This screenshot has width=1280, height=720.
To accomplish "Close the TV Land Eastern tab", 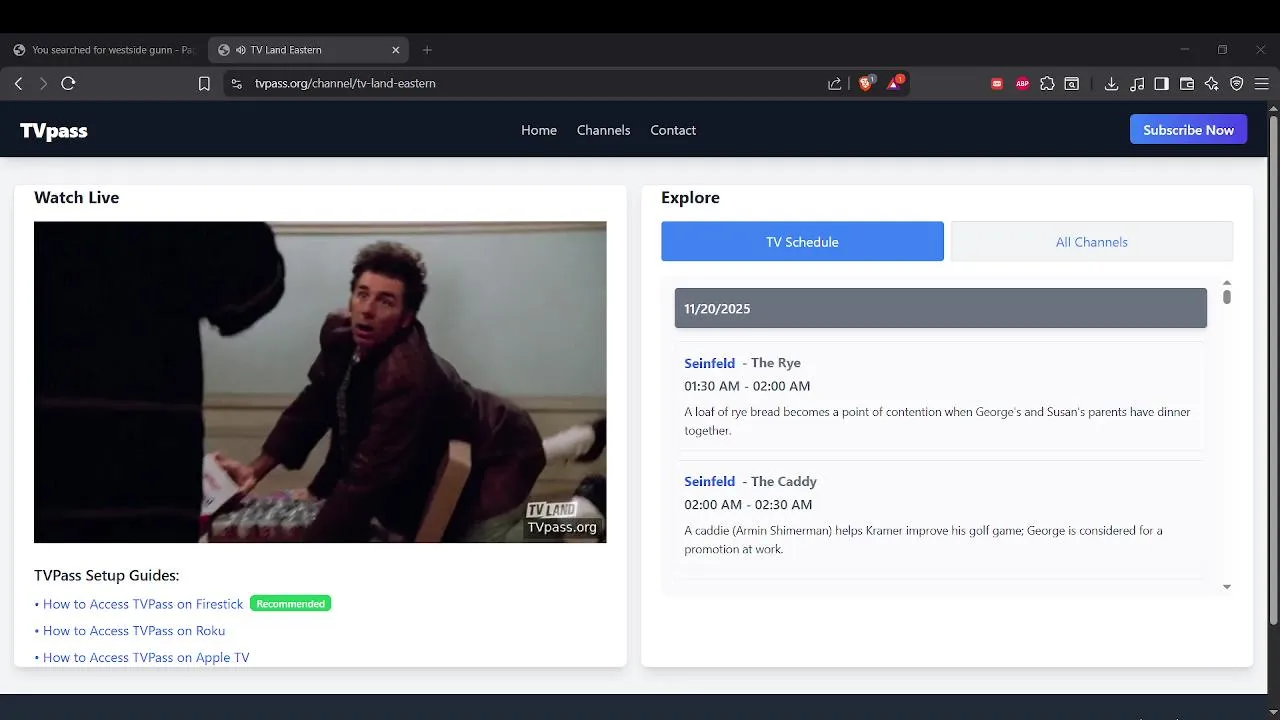I will (x=395, y=50).
